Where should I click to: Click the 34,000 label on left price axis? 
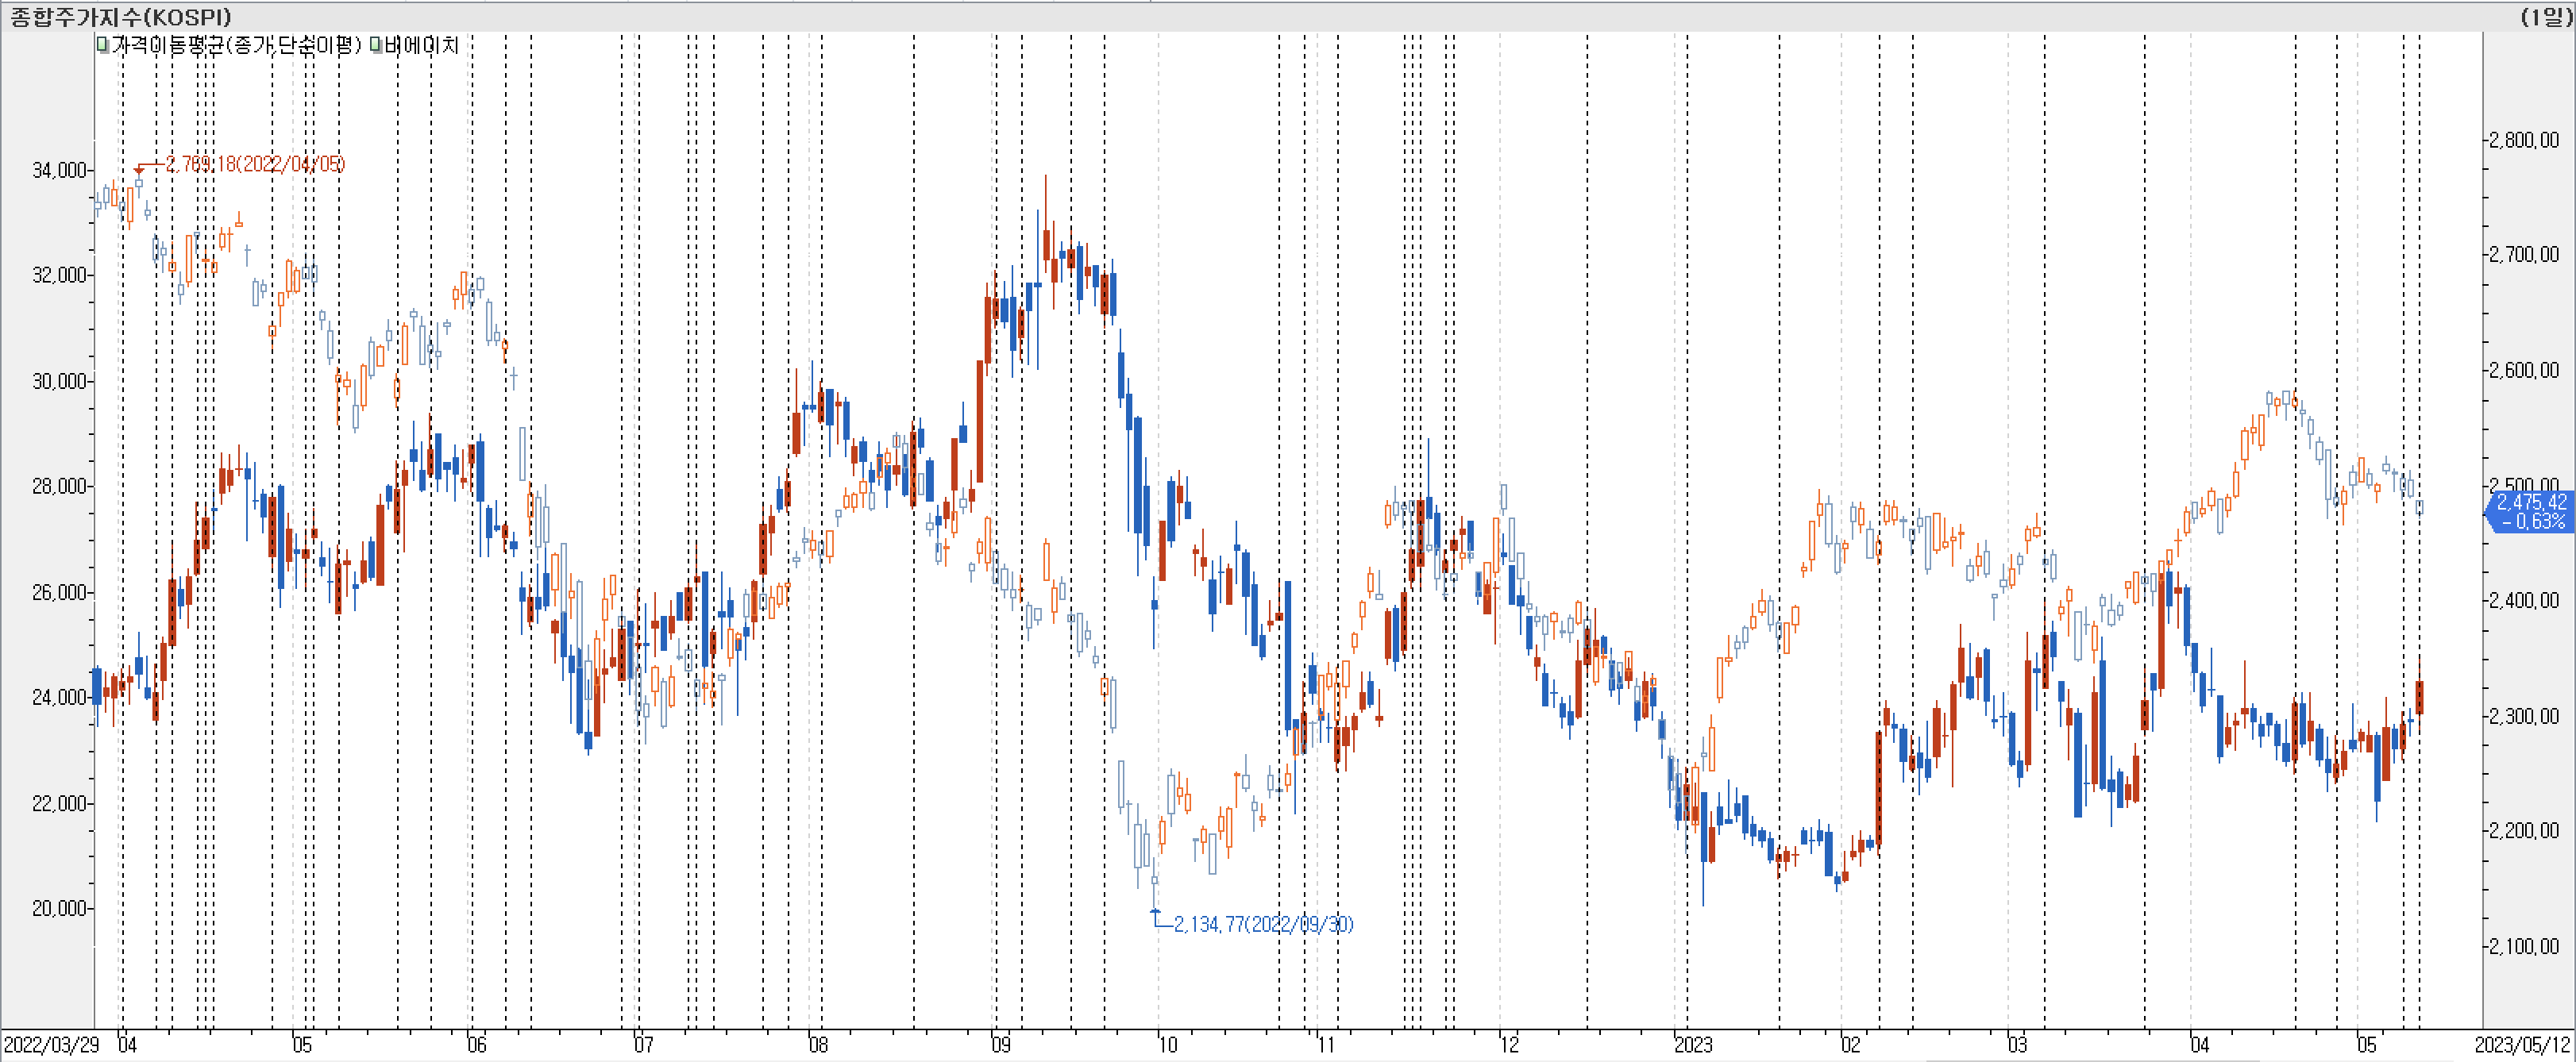click(x=60, y=170)
